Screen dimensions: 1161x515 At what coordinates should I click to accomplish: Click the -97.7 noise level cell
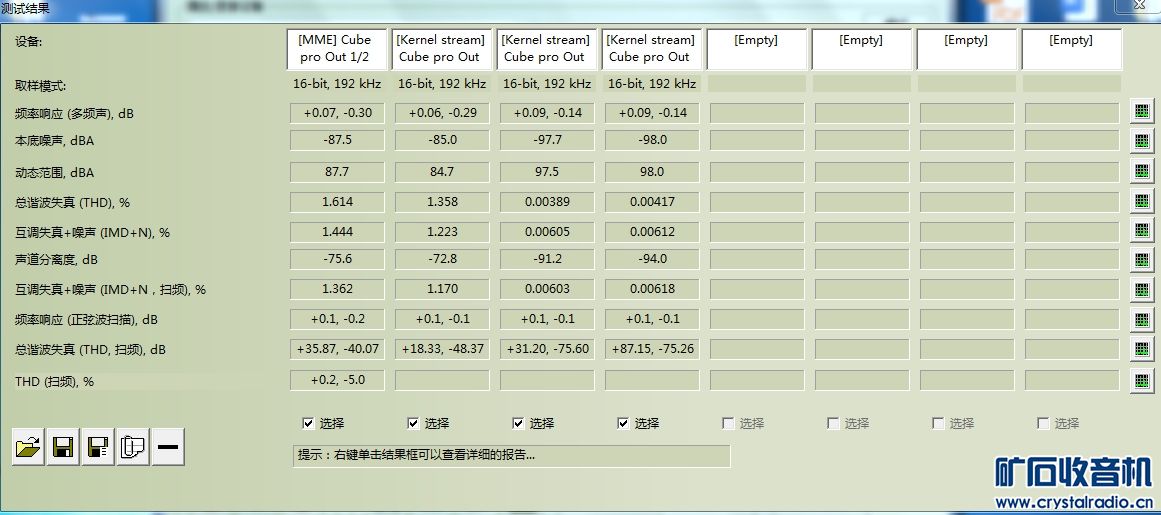coord(548,140)
